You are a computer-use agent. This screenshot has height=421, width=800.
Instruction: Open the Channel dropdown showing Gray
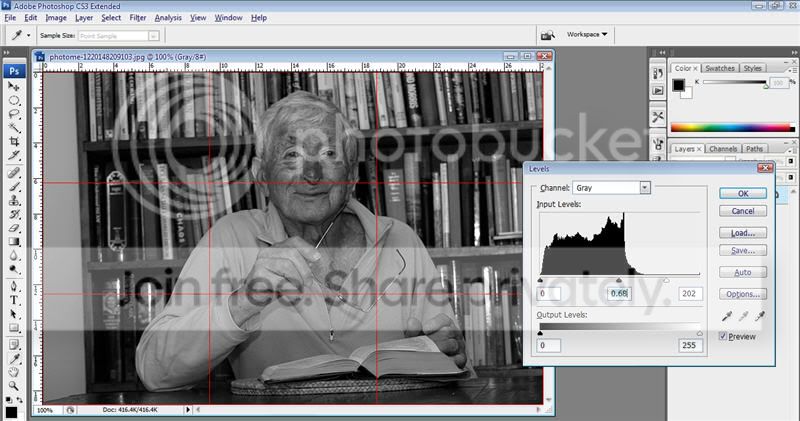612,187
